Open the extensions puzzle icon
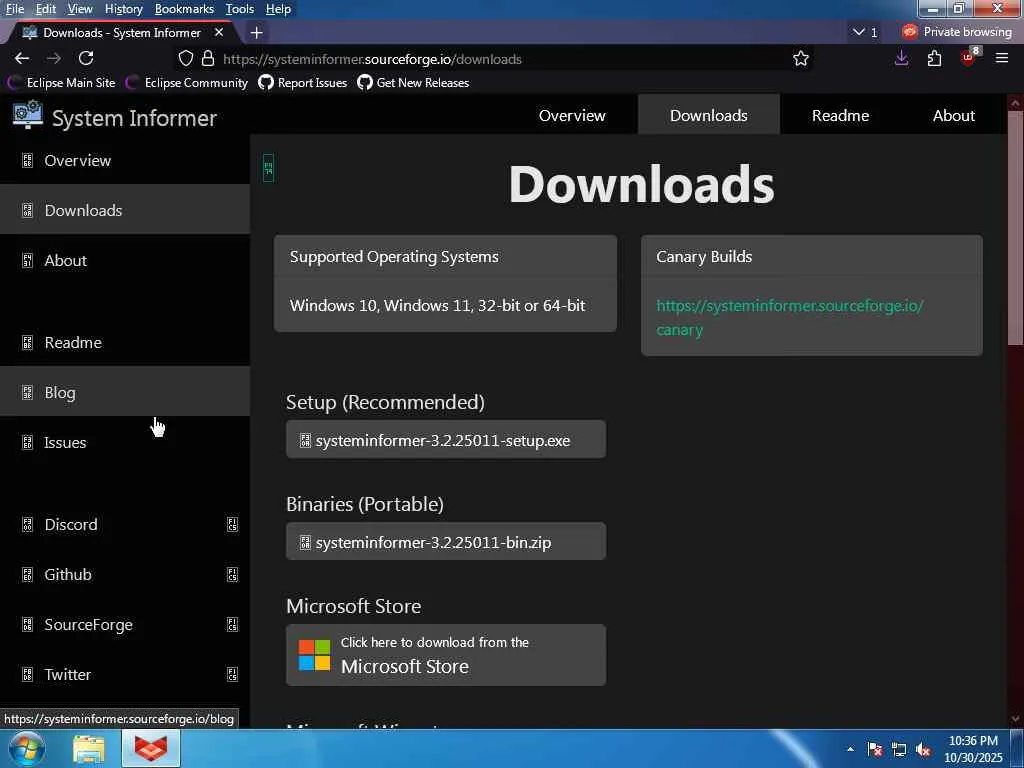This screenshot has height=768, width=1024. (935, 58)
